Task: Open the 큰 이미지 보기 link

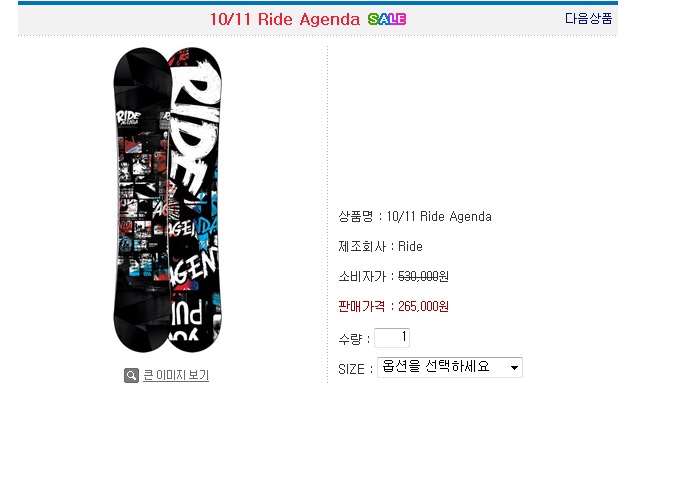Action: click(176, 376)
